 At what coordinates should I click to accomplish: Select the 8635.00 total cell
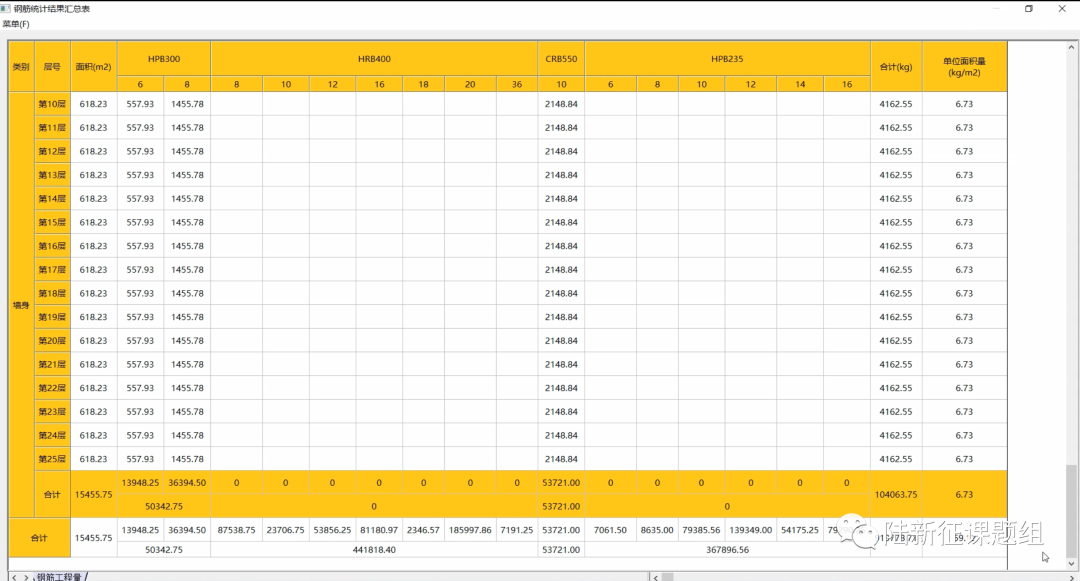[x=657, y=530]
